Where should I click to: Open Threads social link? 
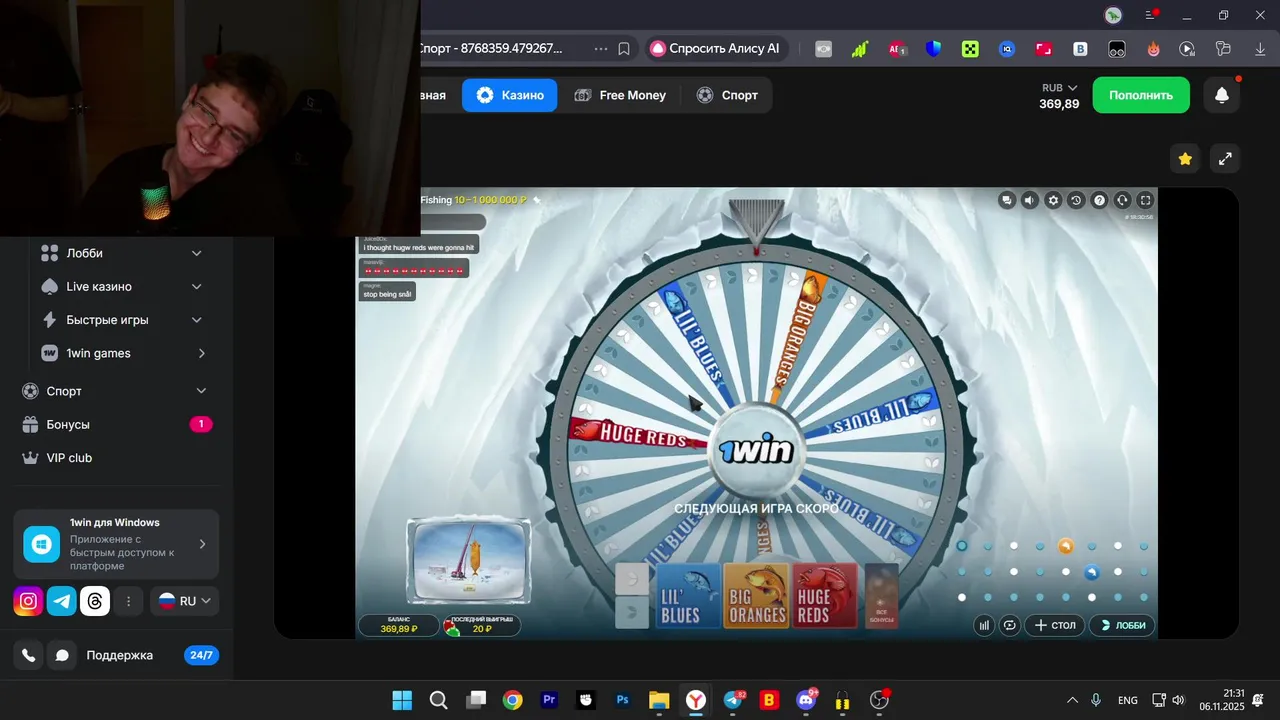[95, 601]
